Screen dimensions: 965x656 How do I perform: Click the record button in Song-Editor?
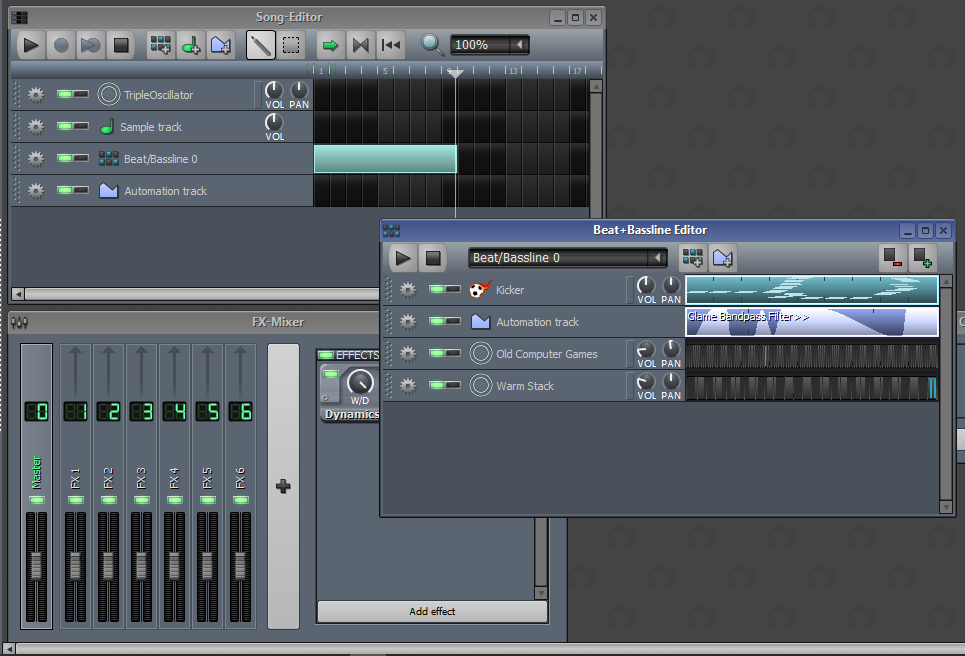pyautogui.click(x=61, y=45)
